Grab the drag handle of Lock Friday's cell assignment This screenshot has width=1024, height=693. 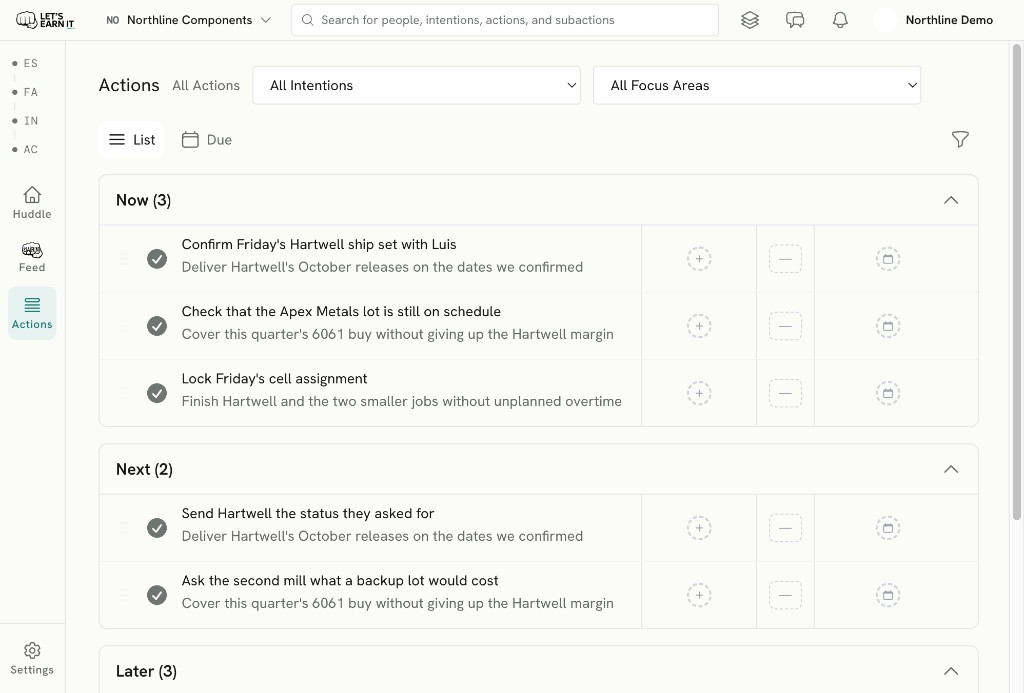(123, 393)
